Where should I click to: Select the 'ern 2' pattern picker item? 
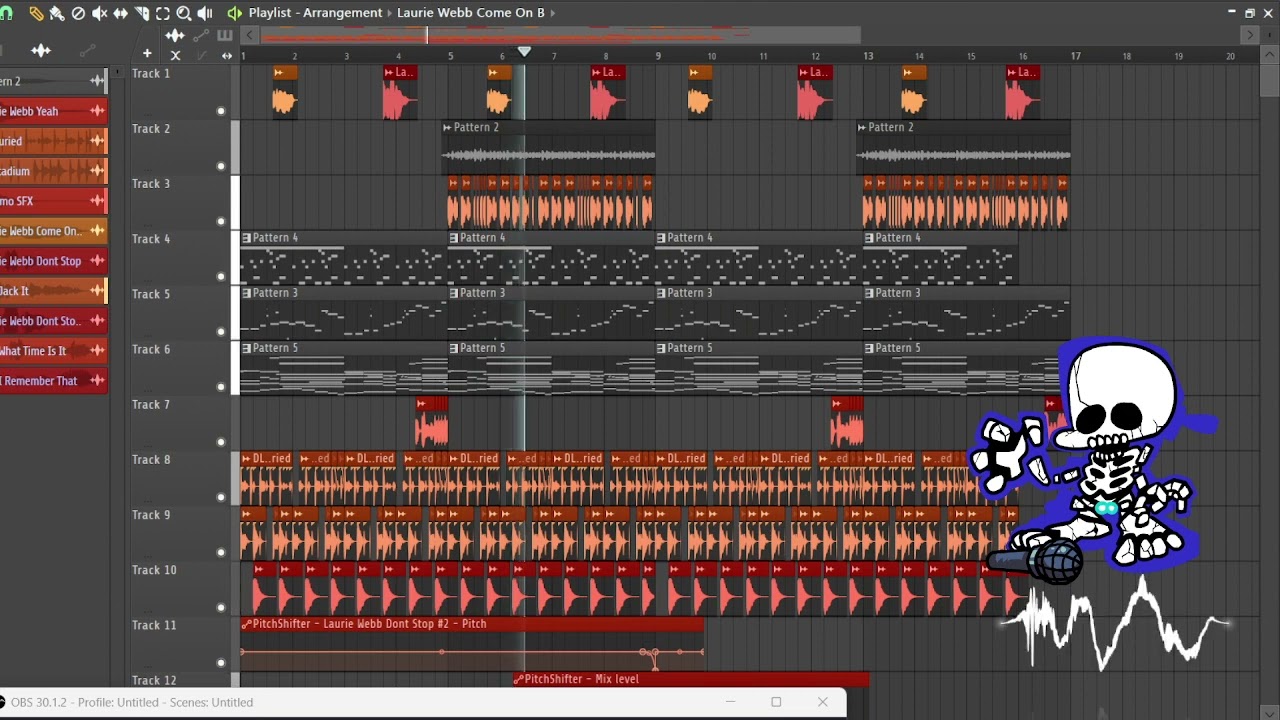point(54,81)
